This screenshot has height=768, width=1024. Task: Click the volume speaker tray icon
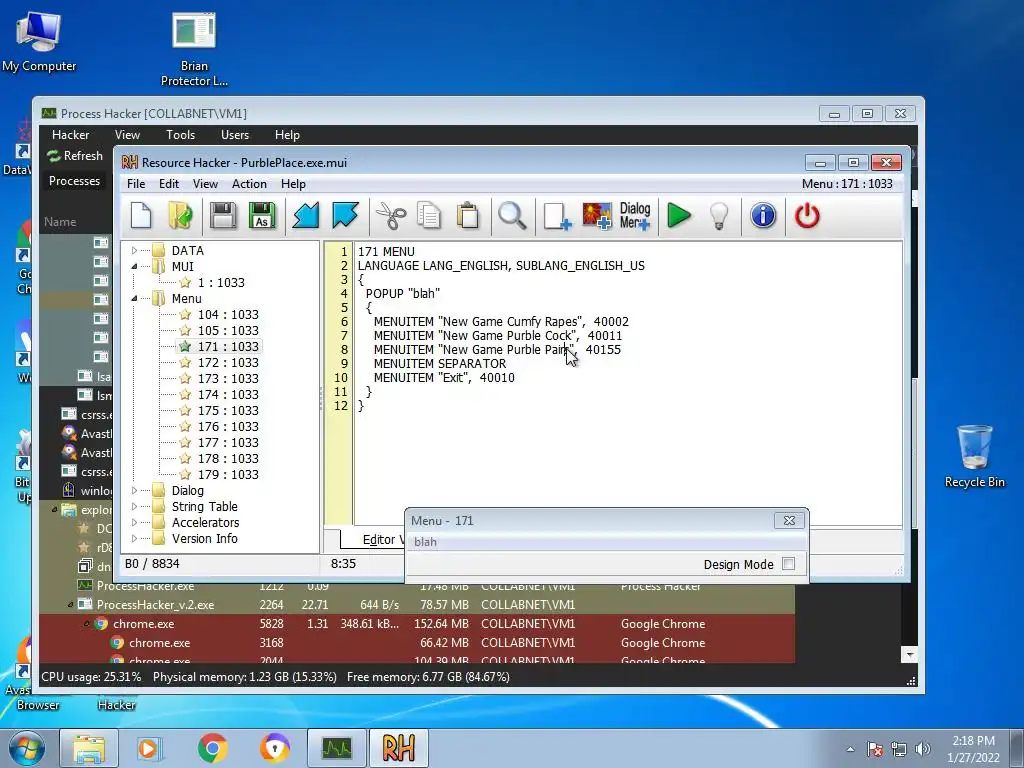tap(923, 749)
